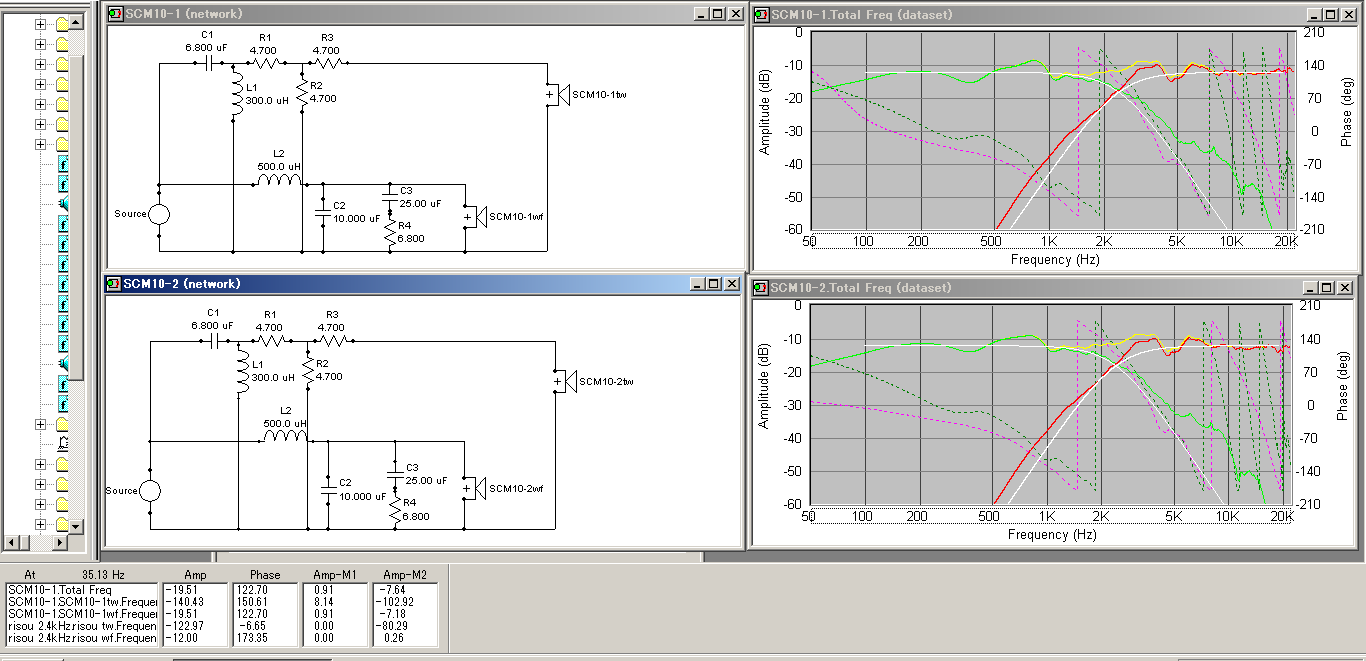Image resolution: width=1366 pixels, height=661 pixels.
Task: Close the SCM10-1.Total Freq dataset window
Action: point(1348,14)
